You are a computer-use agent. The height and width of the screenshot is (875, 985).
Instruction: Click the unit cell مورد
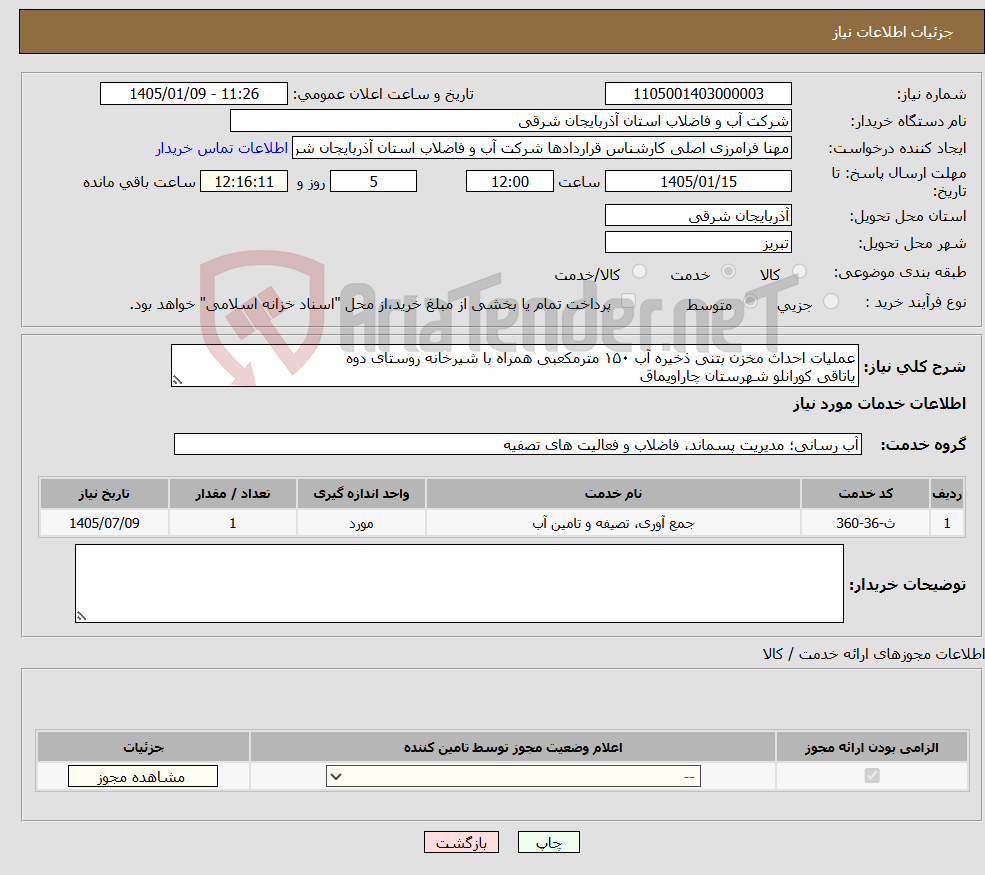click(x=361, y=523)
